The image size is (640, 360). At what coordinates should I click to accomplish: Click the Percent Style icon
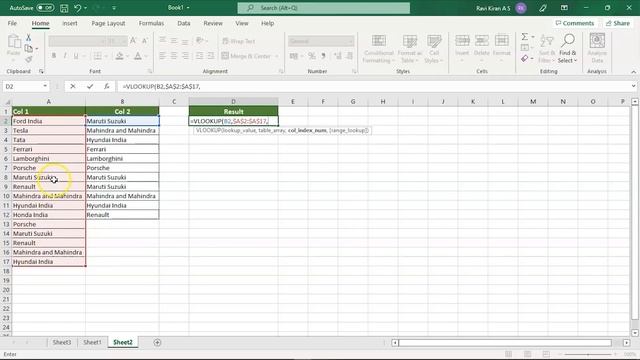point(312,56)
